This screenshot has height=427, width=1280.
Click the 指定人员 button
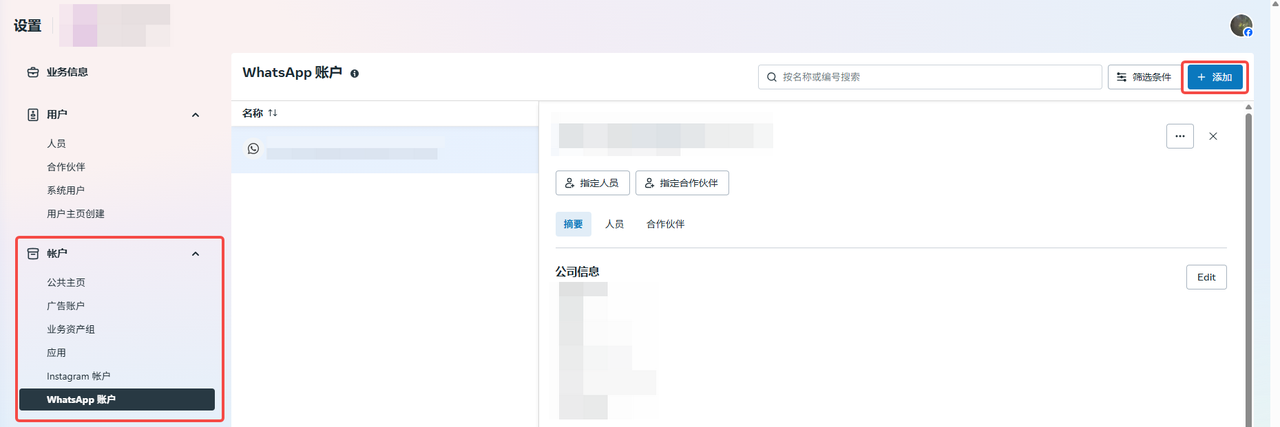592,183
